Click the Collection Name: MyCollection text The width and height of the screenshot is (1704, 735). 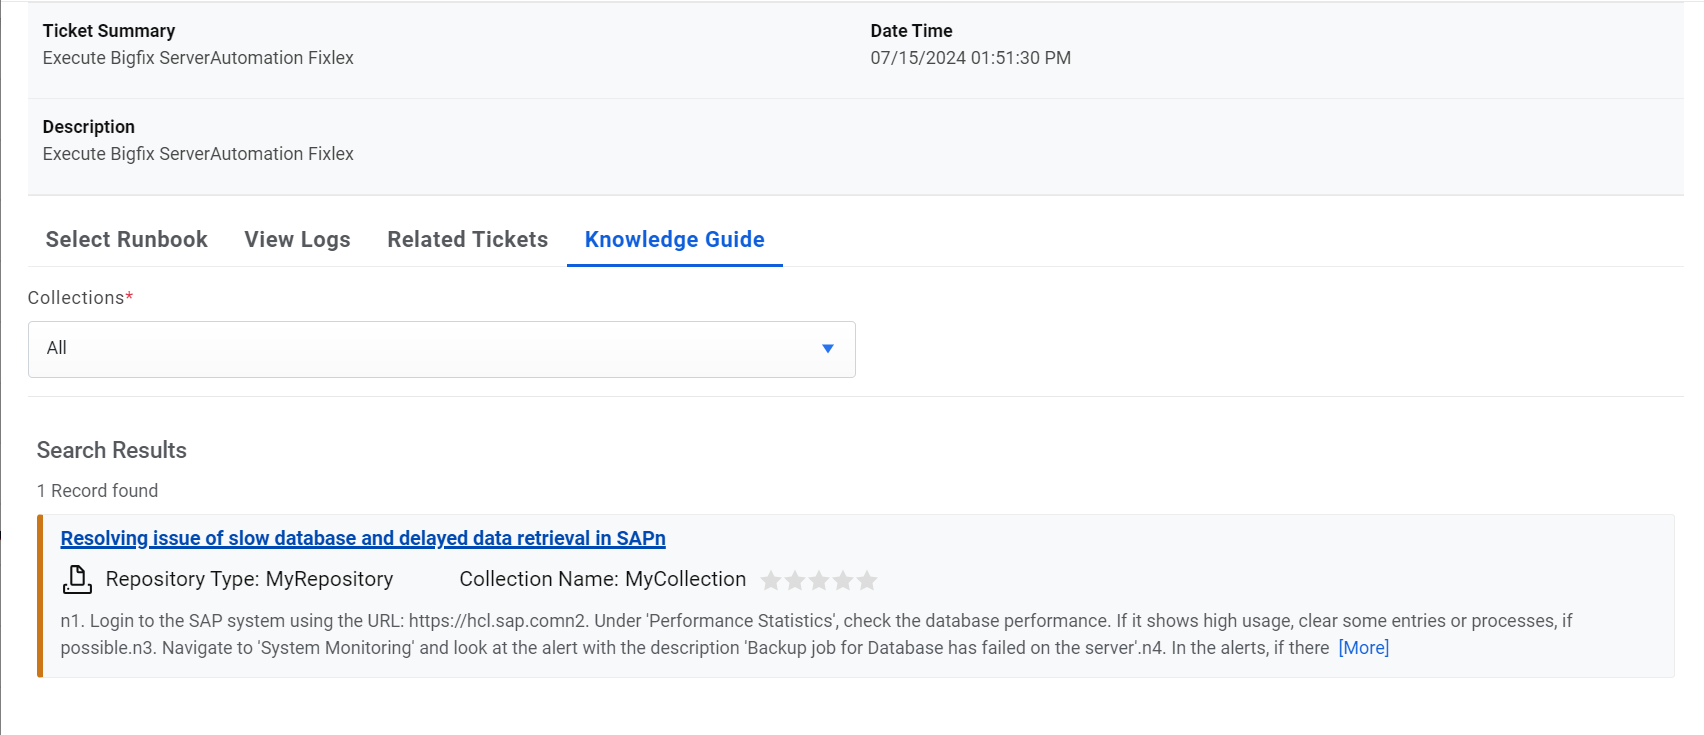click(602, 579)
